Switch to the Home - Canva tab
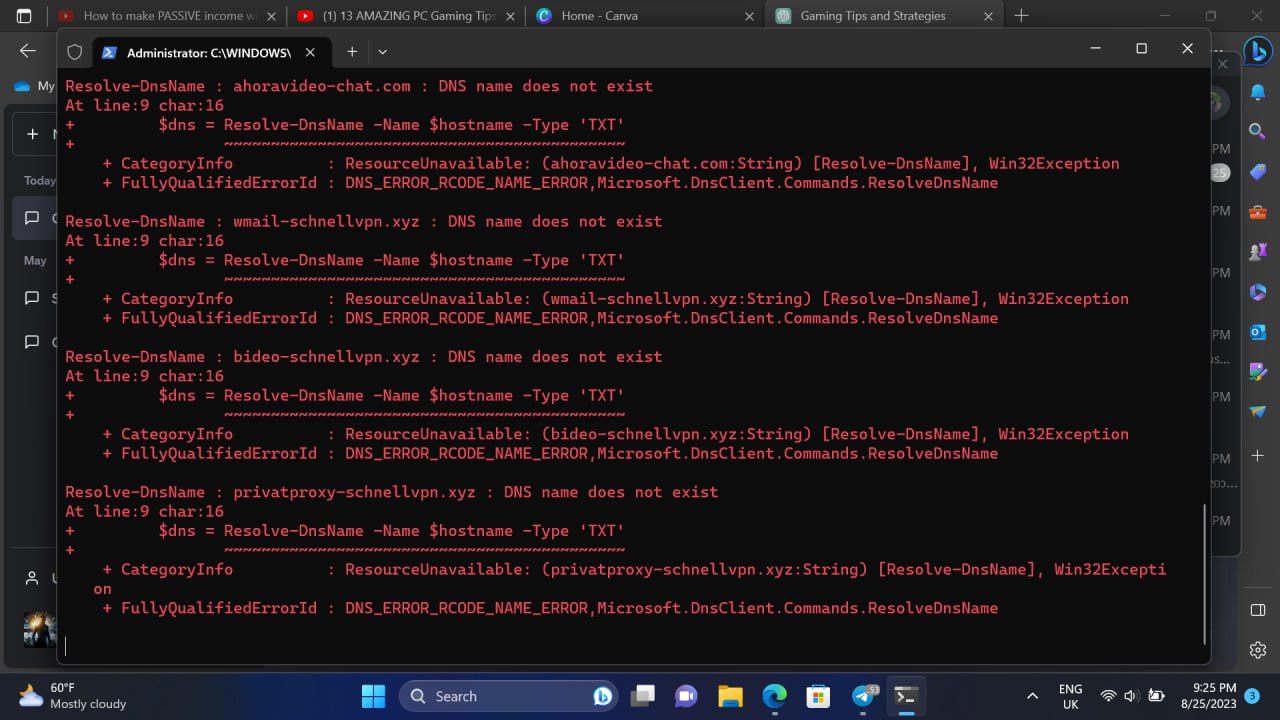This screenshot has width=1280, height=720. [646, 16]
